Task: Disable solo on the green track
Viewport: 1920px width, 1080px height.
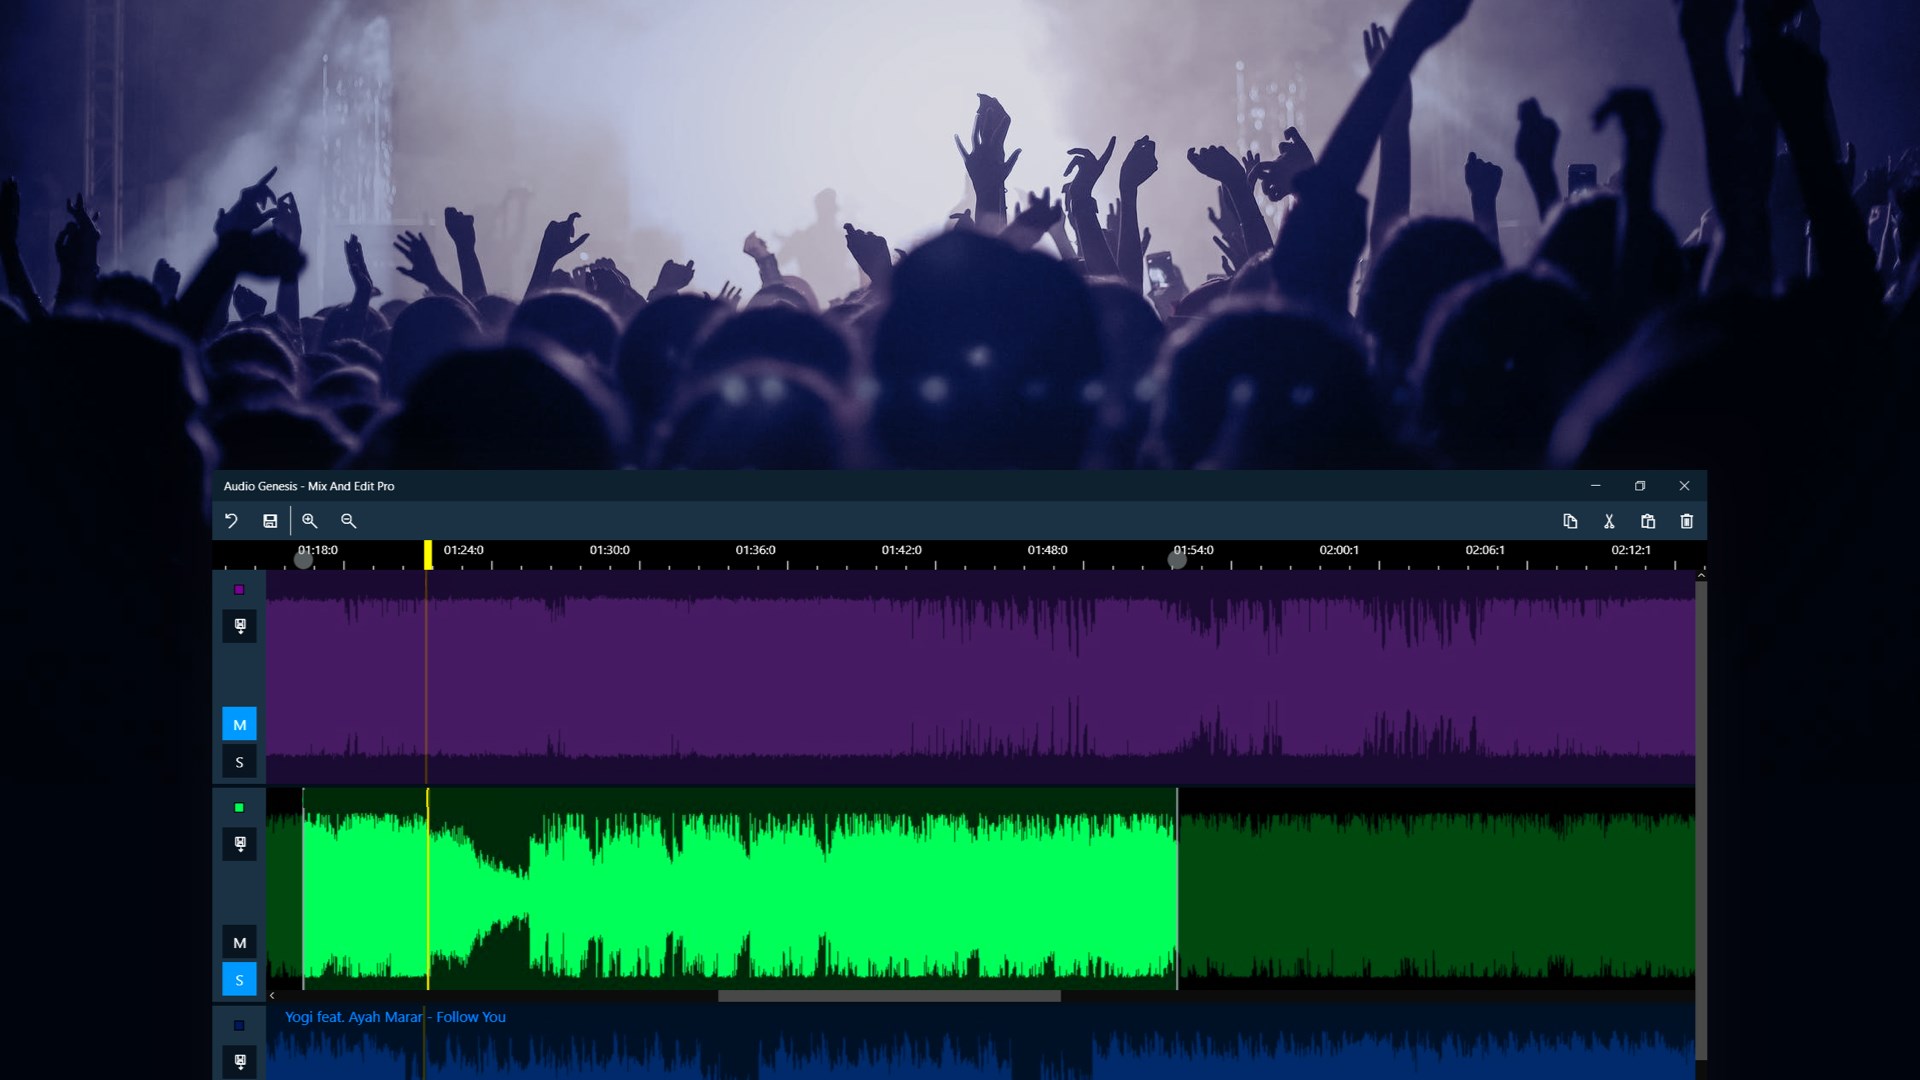Action: (x=239, y=980)
